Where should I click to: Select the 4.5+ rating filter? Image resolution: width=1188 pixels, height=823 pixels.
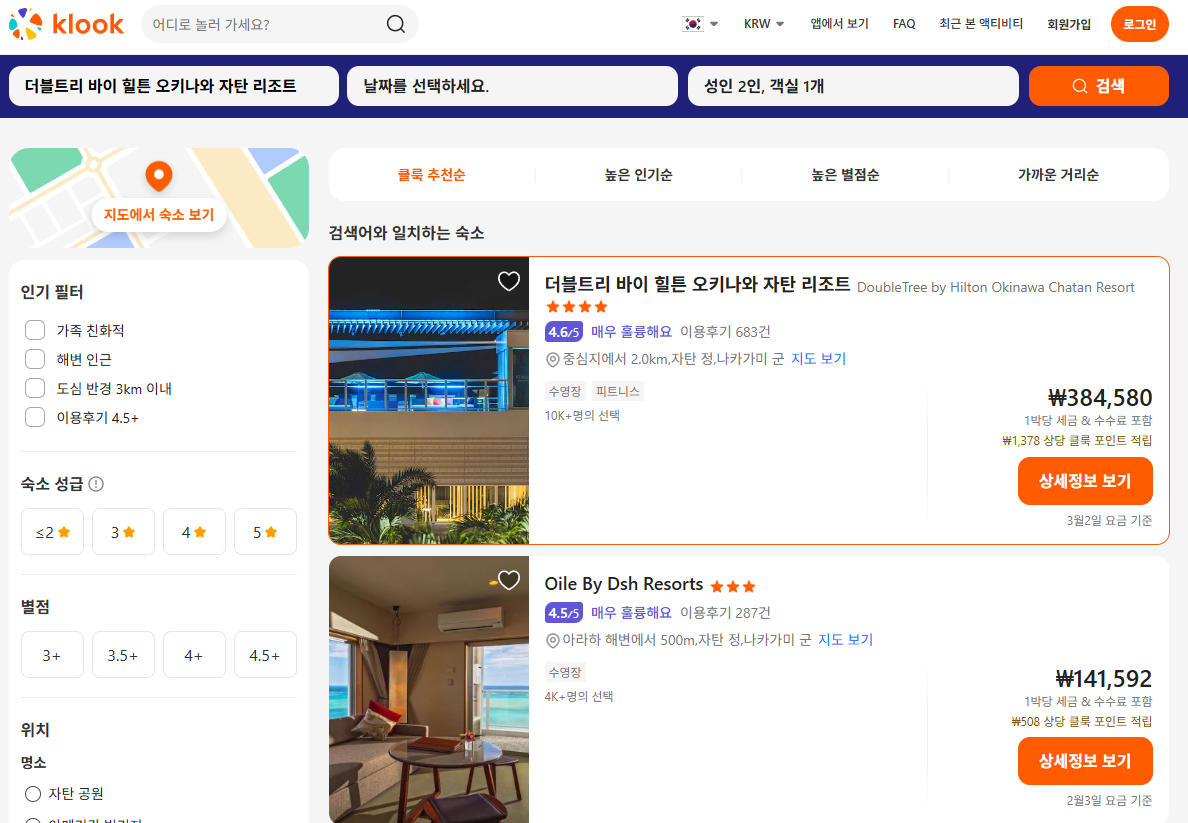[x=265, y=655]
